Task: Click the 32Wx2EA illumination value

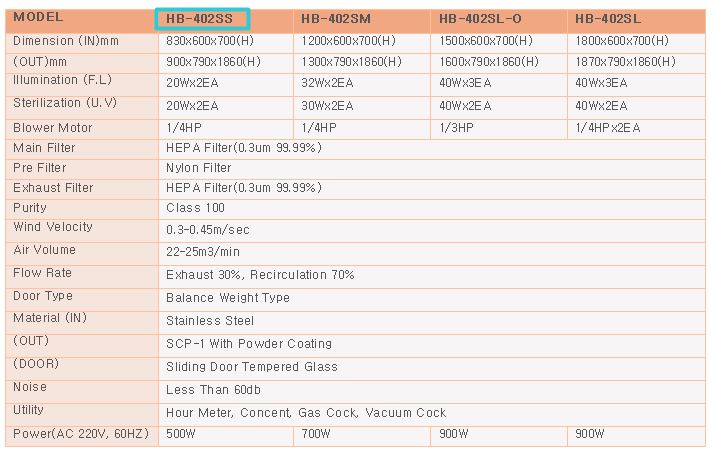Action: coord(326,83)
